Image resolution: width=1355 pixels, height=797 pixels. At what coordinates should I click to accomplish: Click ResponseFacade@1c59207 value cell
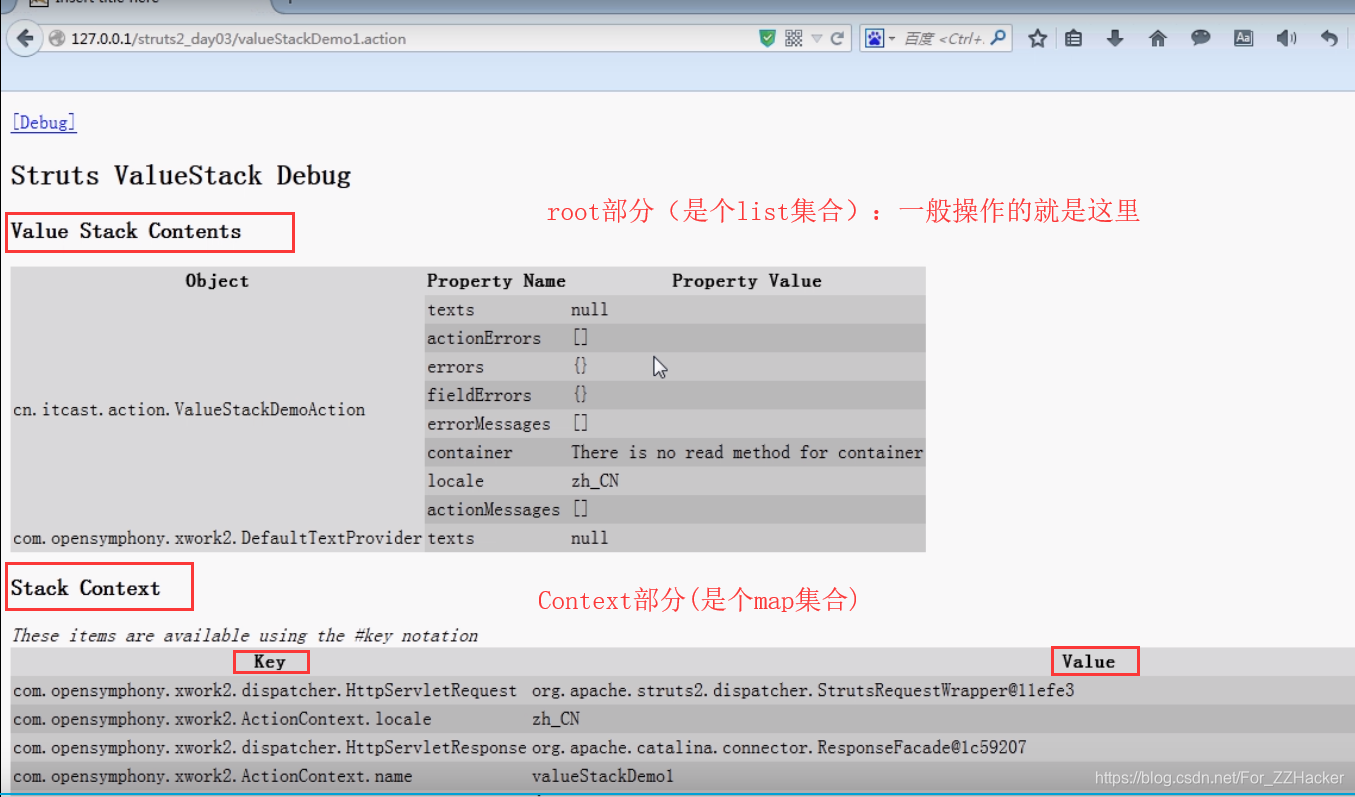click(x=779, y=747)
